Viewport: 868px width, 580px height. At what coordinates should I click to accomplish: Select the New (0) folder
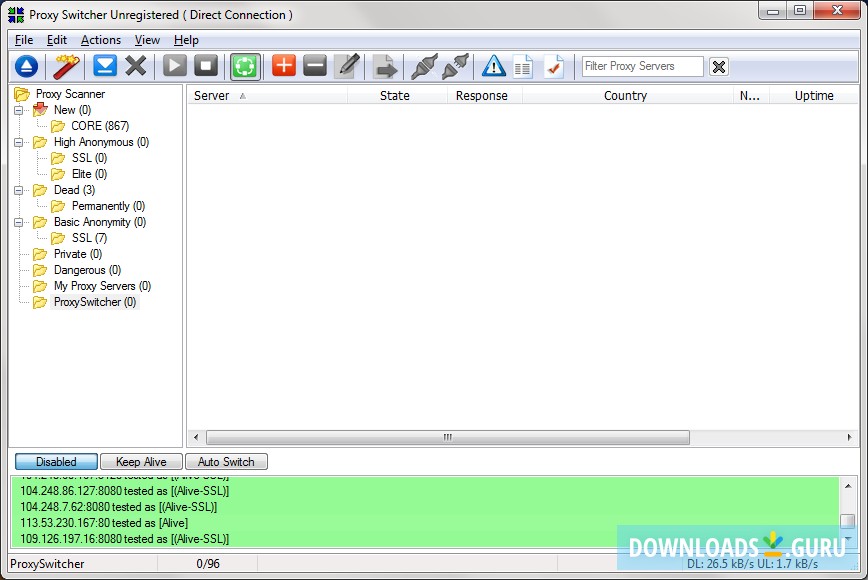[72, 110]
